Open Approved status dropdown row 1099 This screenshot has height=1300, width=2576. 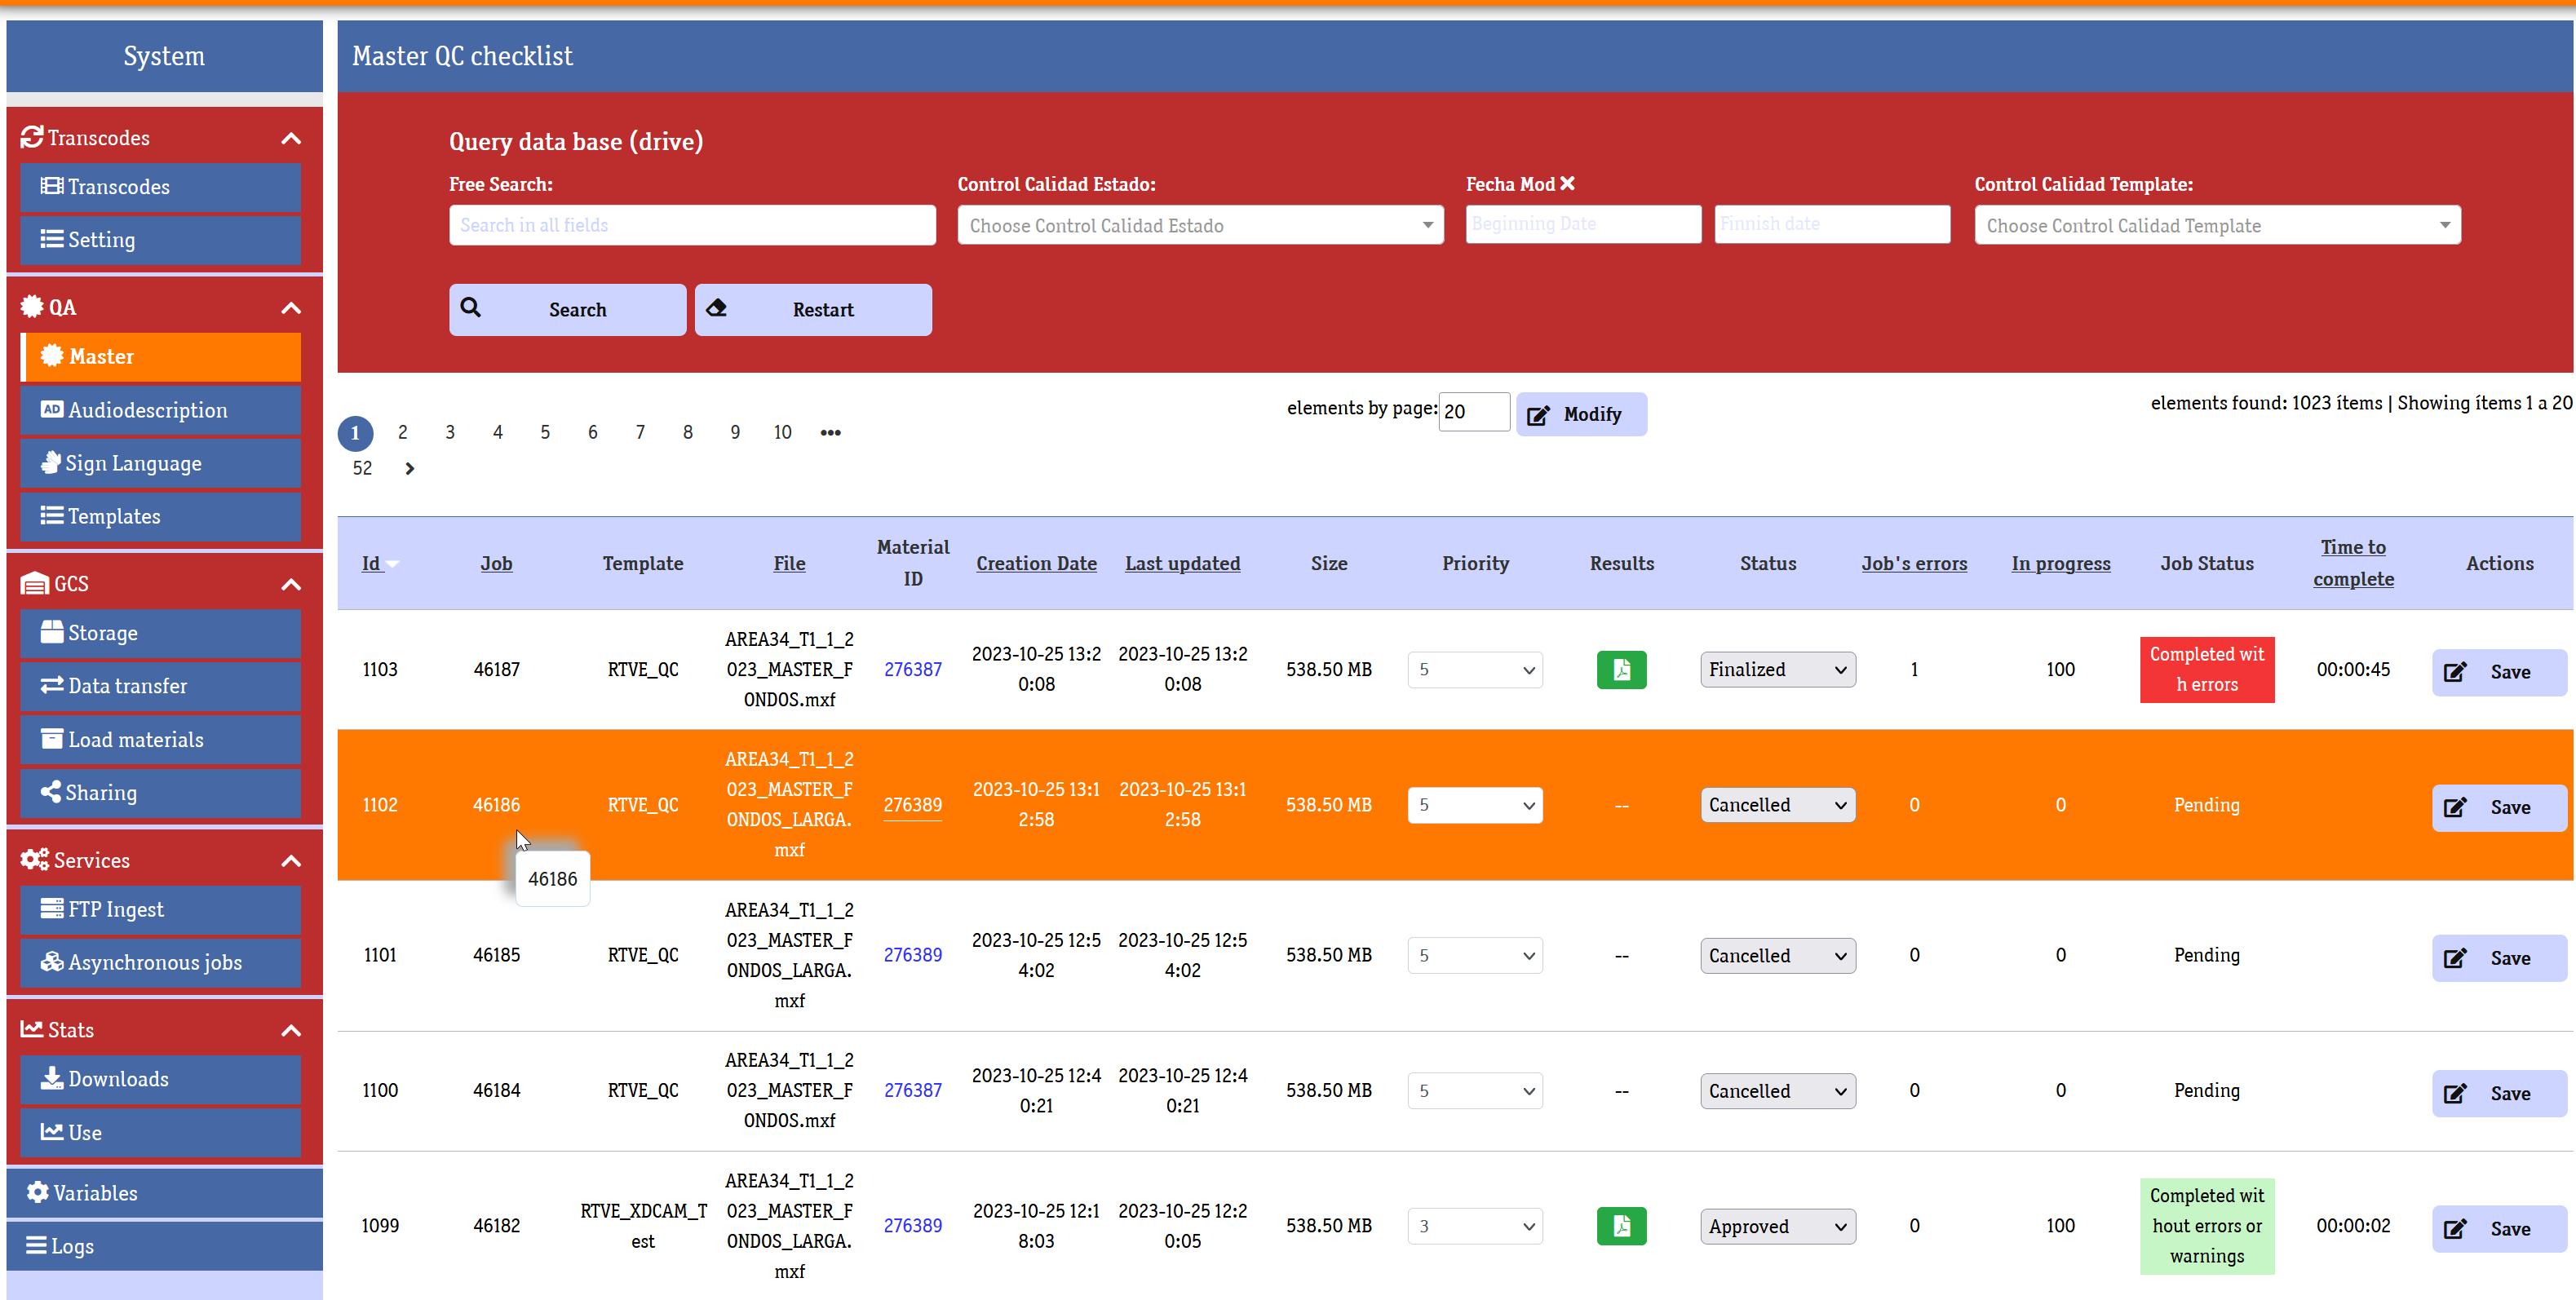1778,1227
